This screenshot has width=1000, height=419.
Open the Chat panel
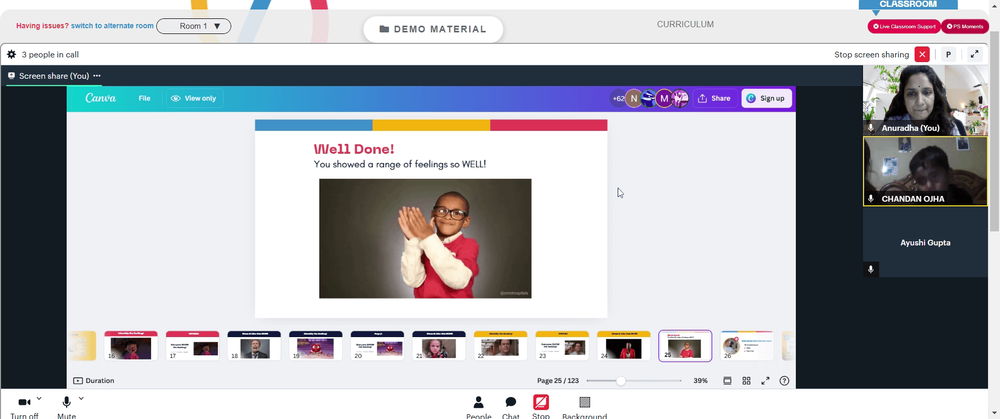point(511,406)
